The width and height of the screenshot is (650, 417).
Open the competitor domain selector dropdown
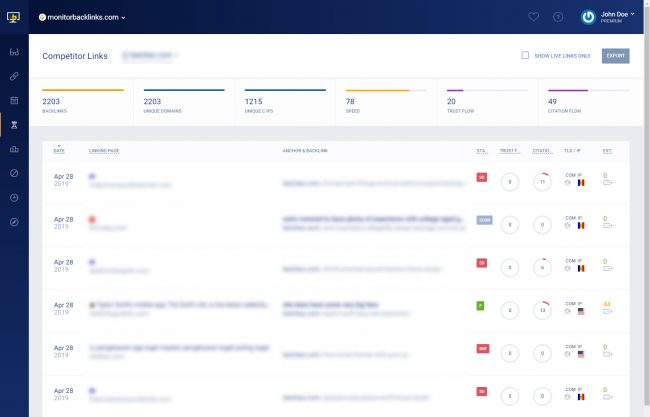click(x=150, y=56)
